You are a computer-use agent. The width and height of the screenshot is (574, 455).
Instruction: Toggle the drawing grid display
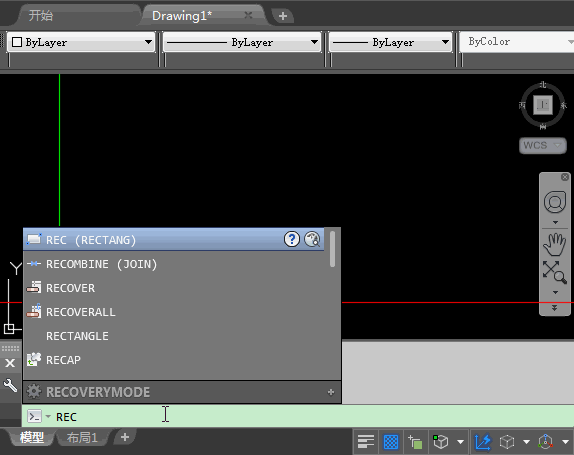(x=391, y=442)
